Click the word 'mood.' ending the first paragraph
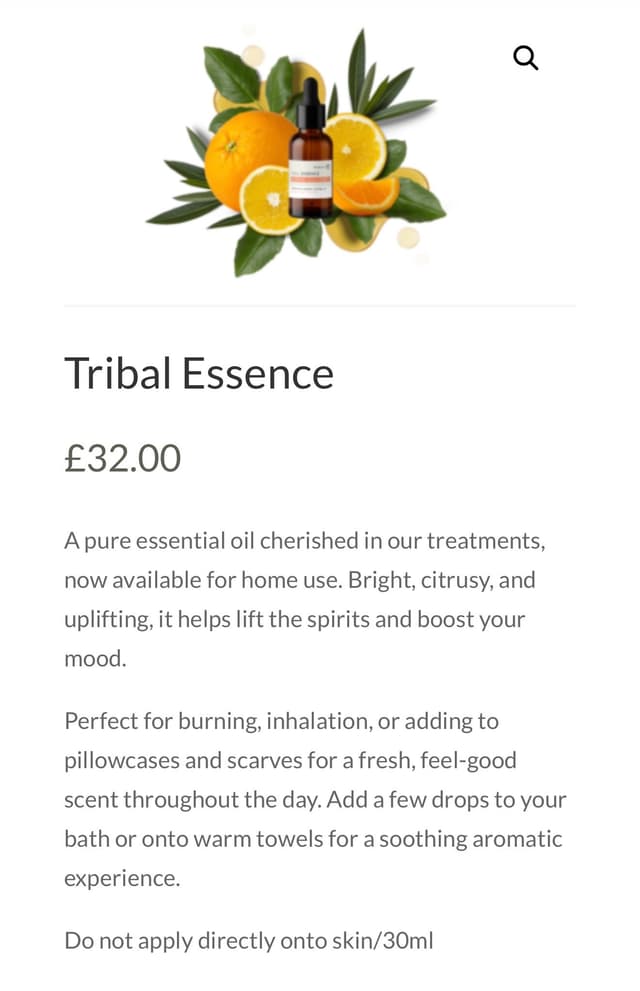 coord(96,659)
